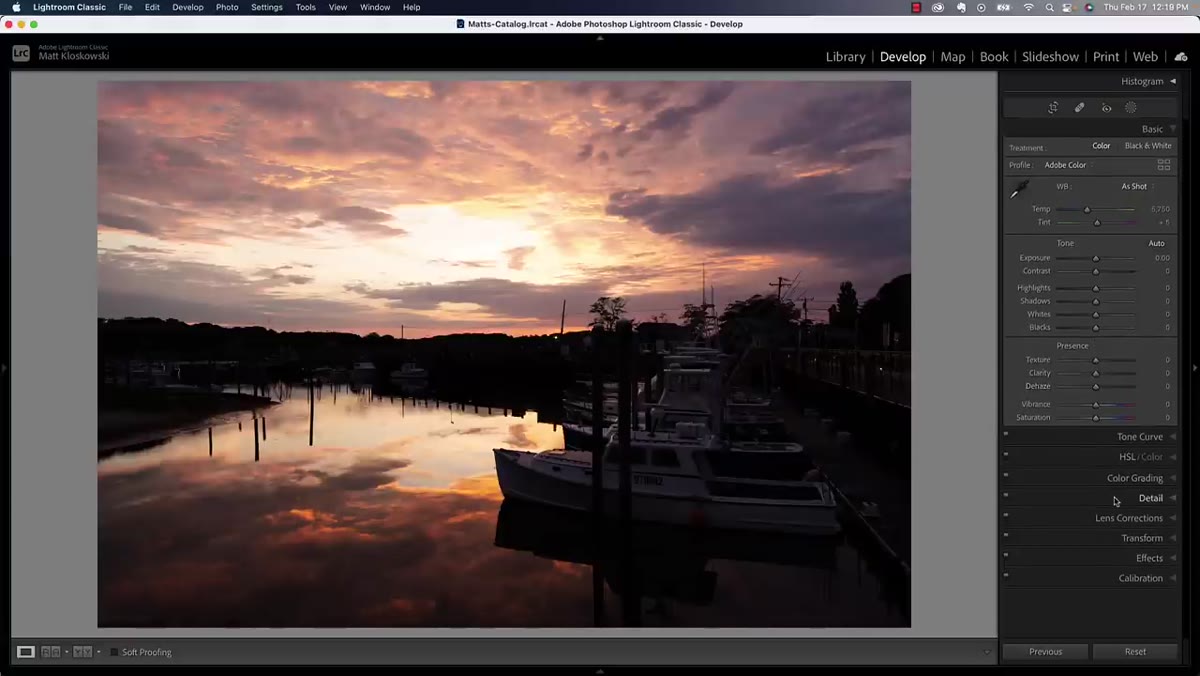Open the Settings menu
The width and height of the screenshot is (1200, 676).
(267, 7)
